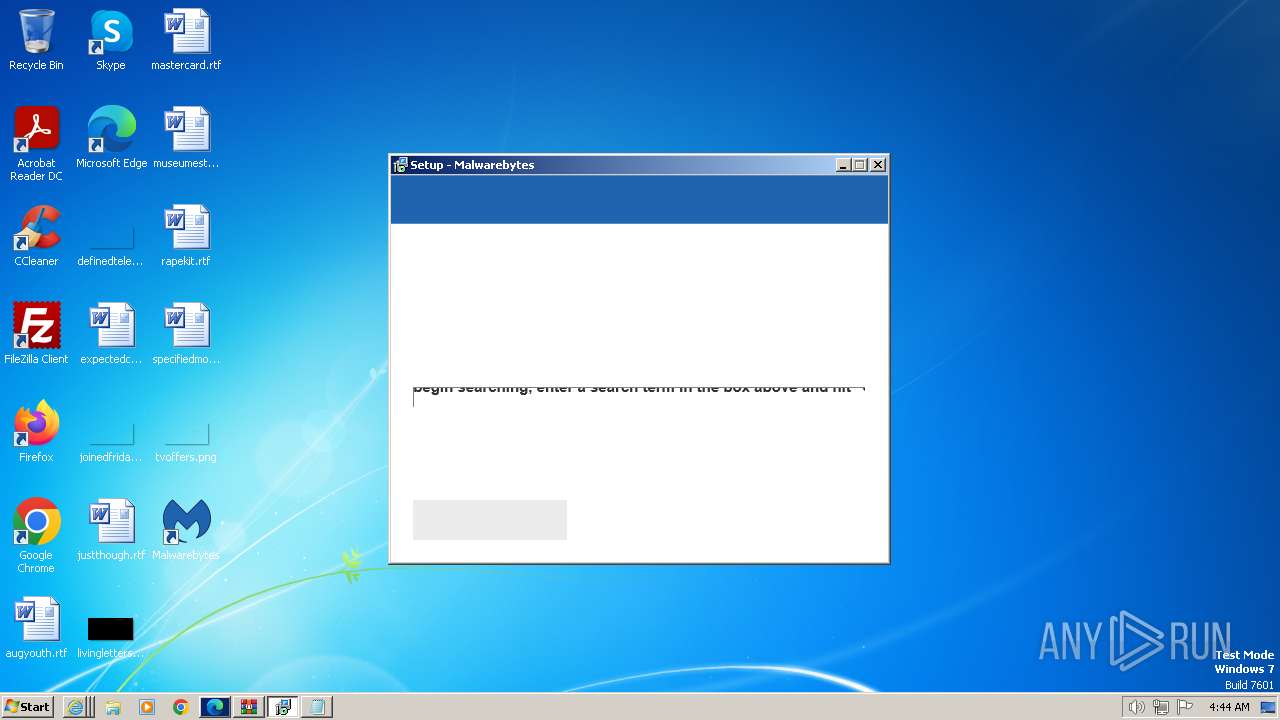Switch to the WinRAR taskbar button
The width and height of the screenshot is (1280, 720).
[x=249, y=707]
